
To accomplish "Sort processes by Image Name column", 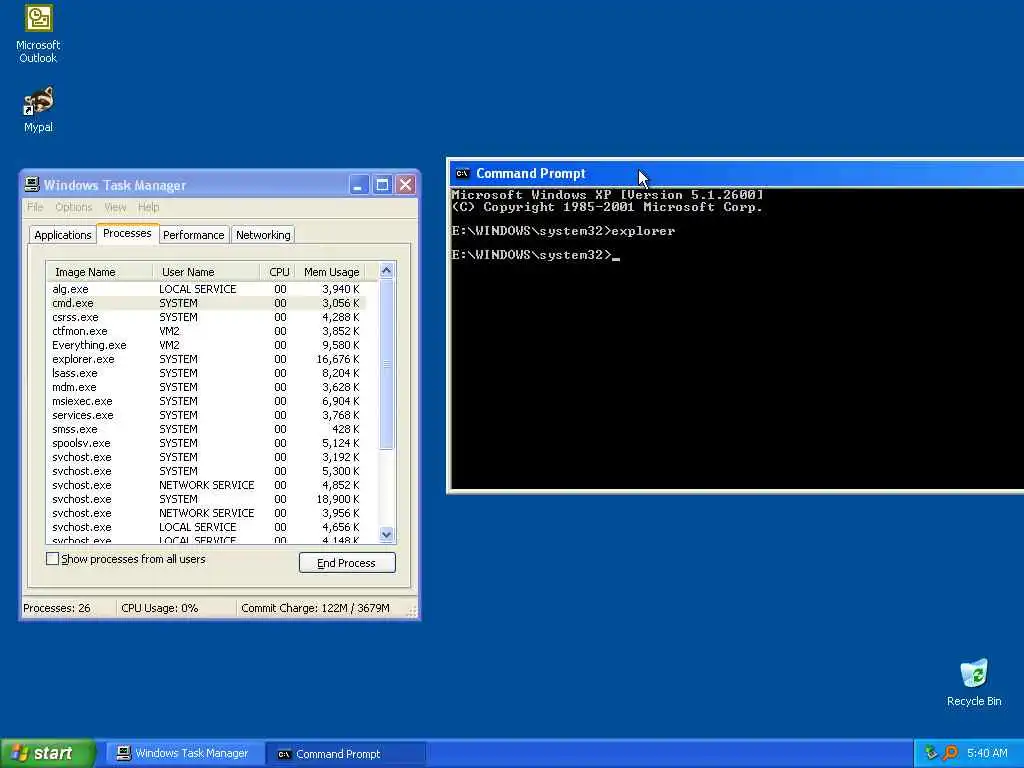I will pos(99,272).
